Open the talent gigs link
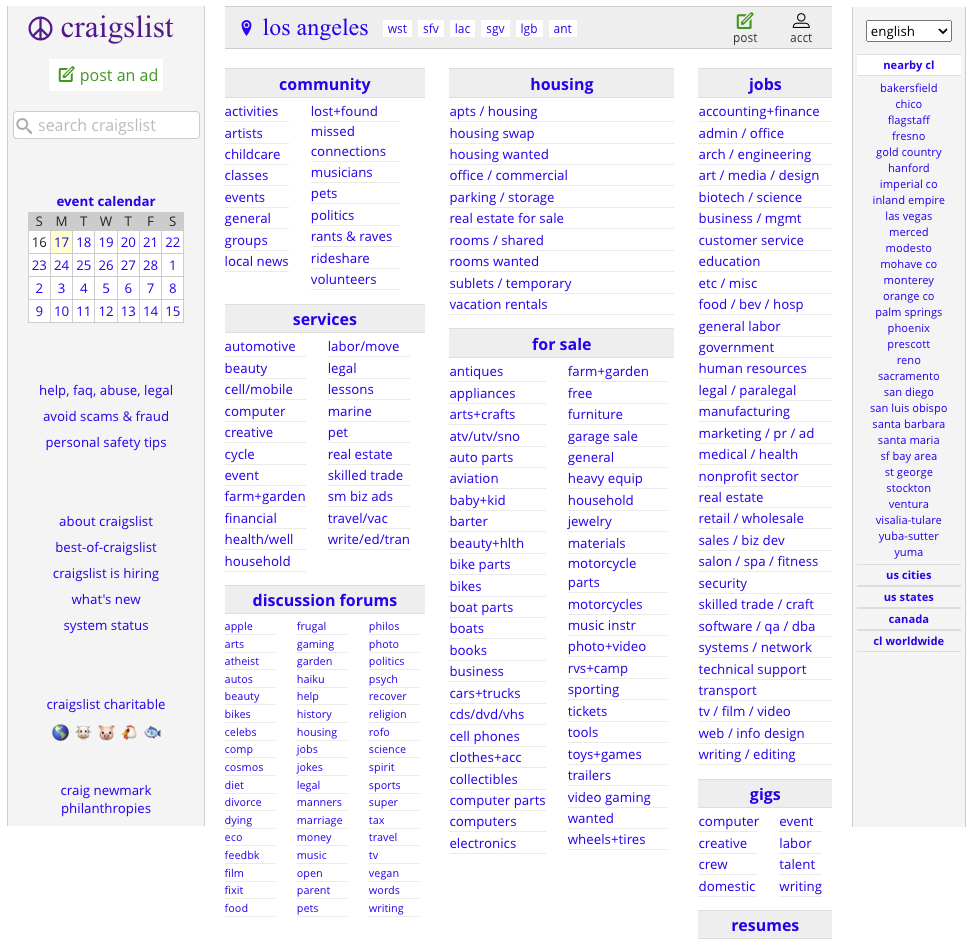 pos(797,864)
